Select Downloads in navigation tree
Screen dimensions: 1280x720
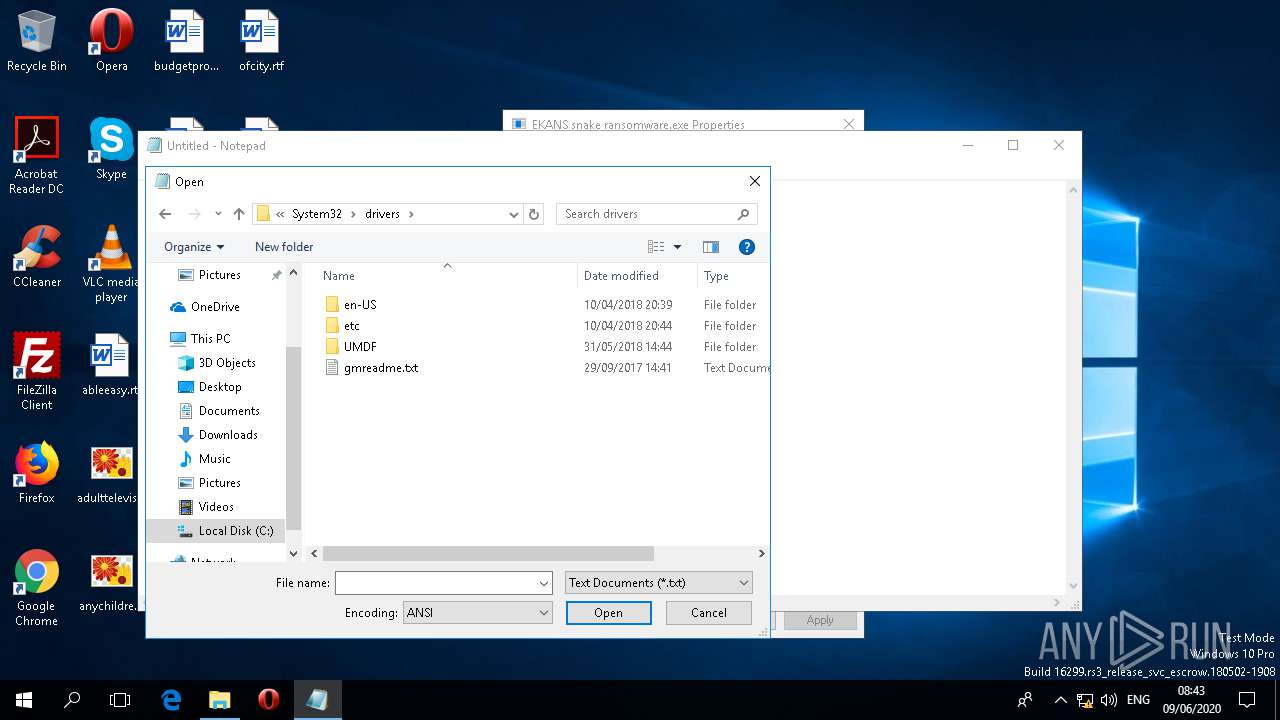click(x=228, y=435)
